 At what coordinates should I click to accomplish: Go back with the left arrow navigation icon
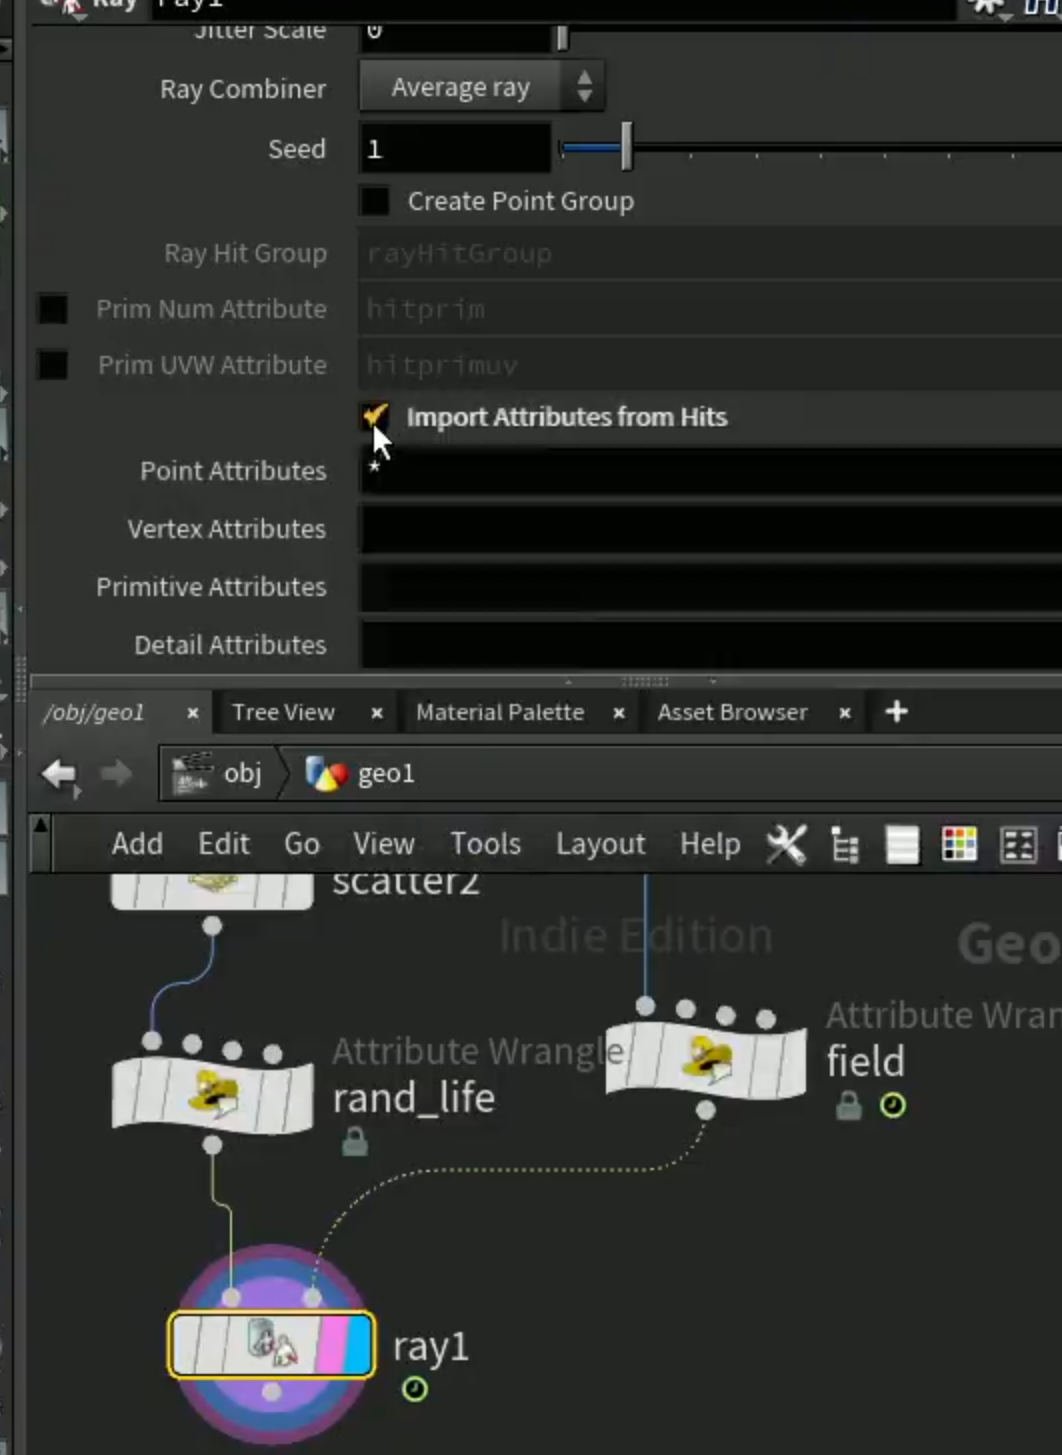tap(59, 775)
